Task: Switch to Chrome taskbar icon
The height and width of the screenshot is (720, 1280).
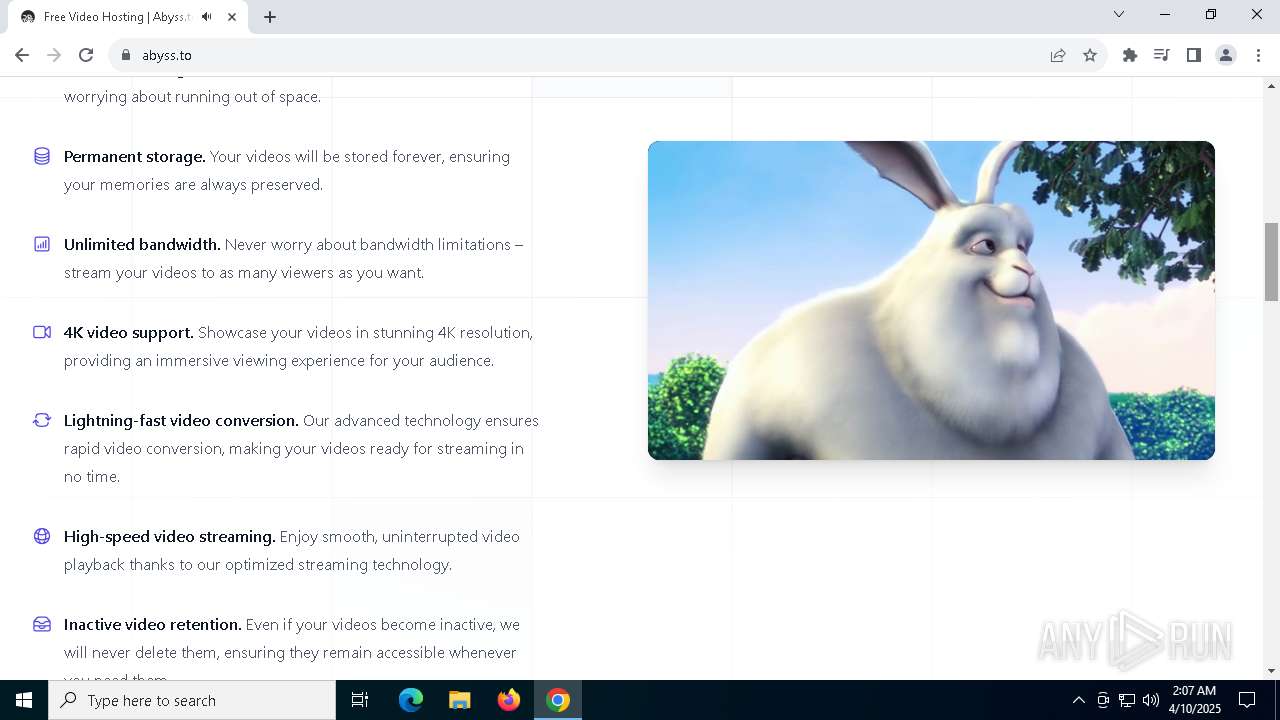Action: (558, 700)
